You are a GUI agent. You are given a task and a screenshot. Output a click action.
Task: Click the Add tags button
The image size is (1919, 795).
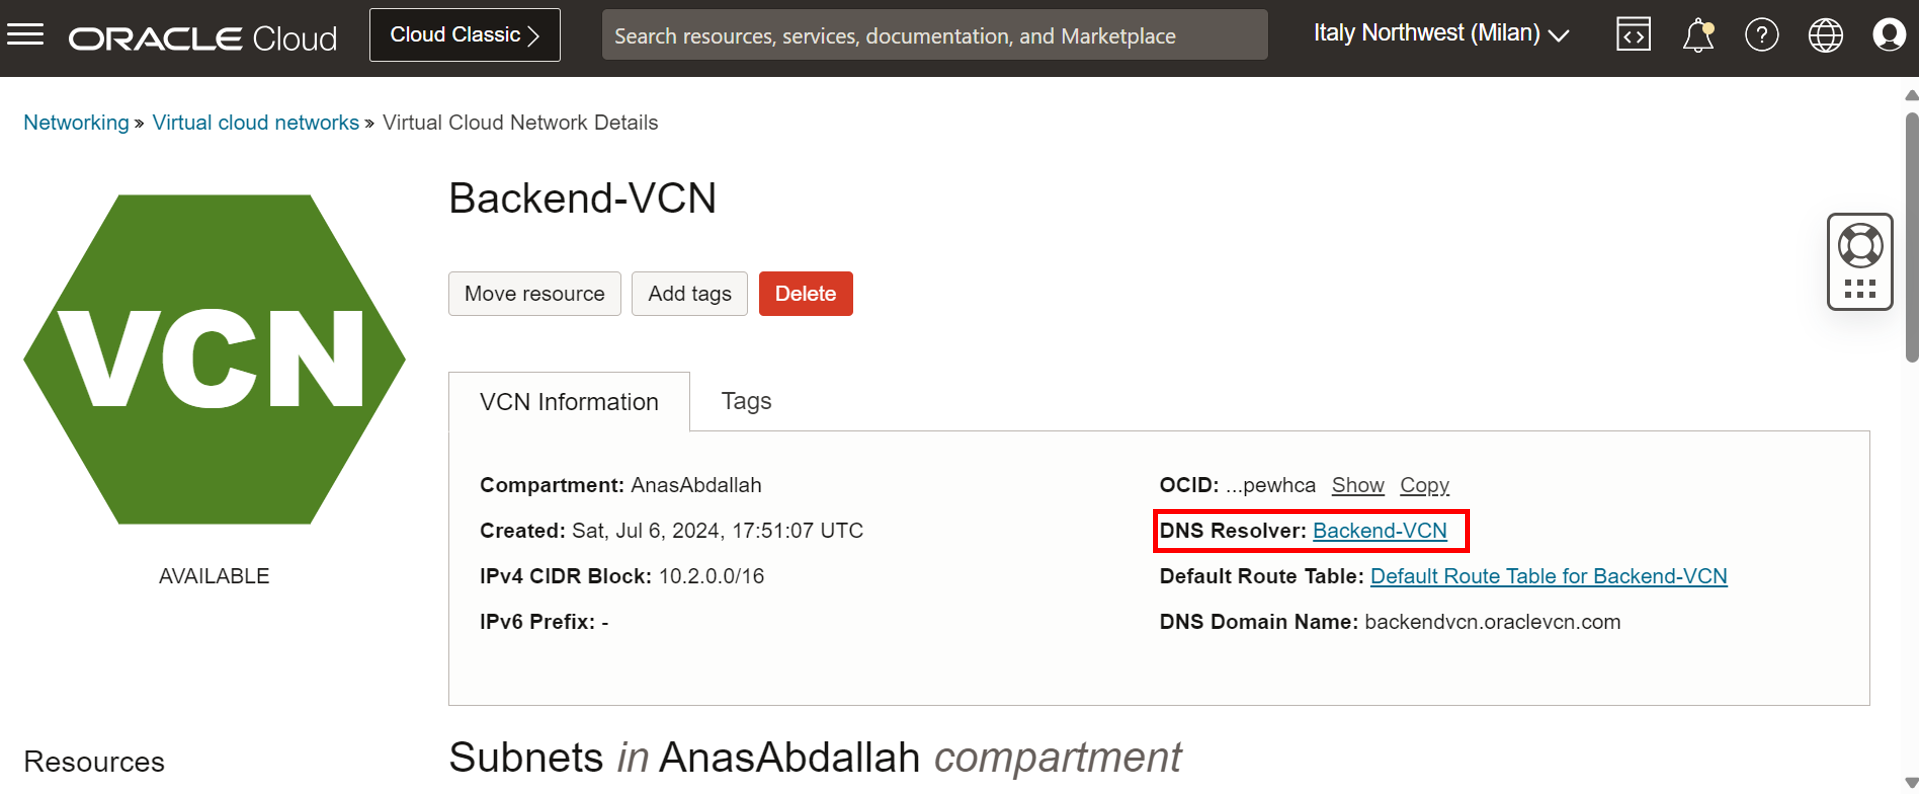point(689,294)
